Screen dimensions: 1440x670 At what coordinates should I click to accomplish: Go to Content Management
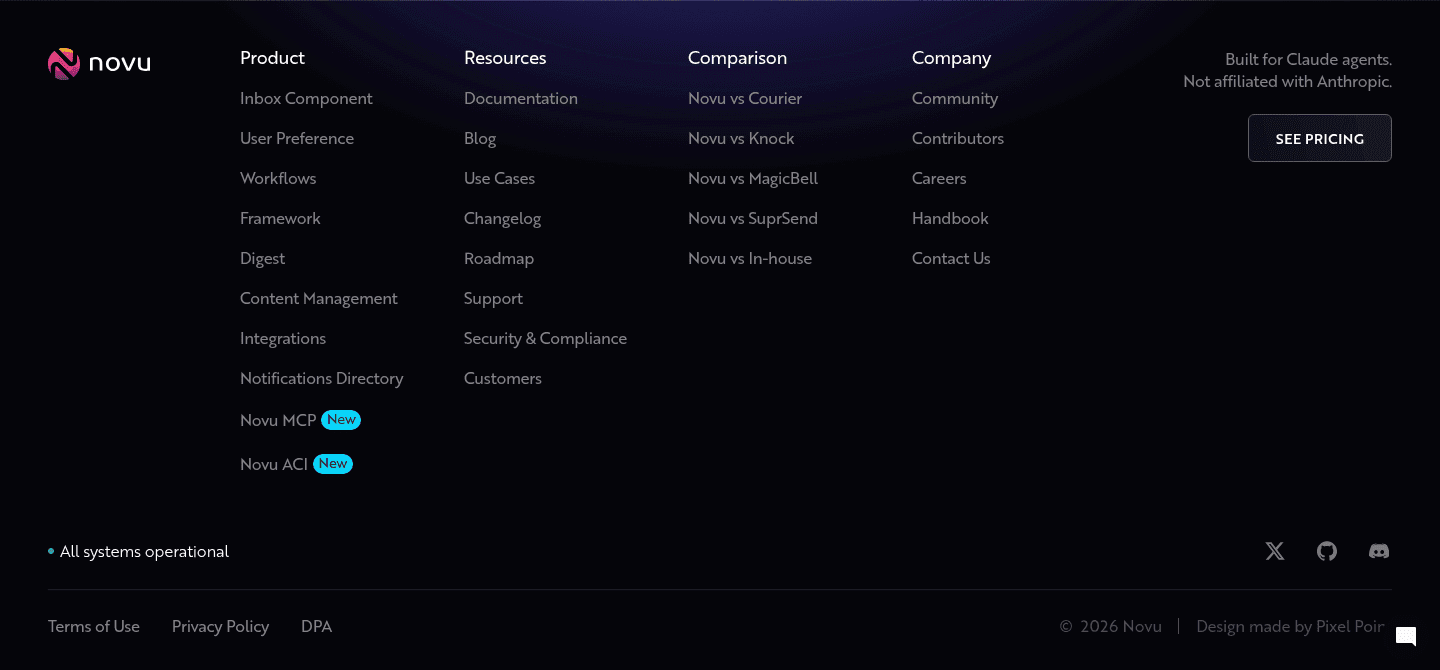[x=319, y=298]
